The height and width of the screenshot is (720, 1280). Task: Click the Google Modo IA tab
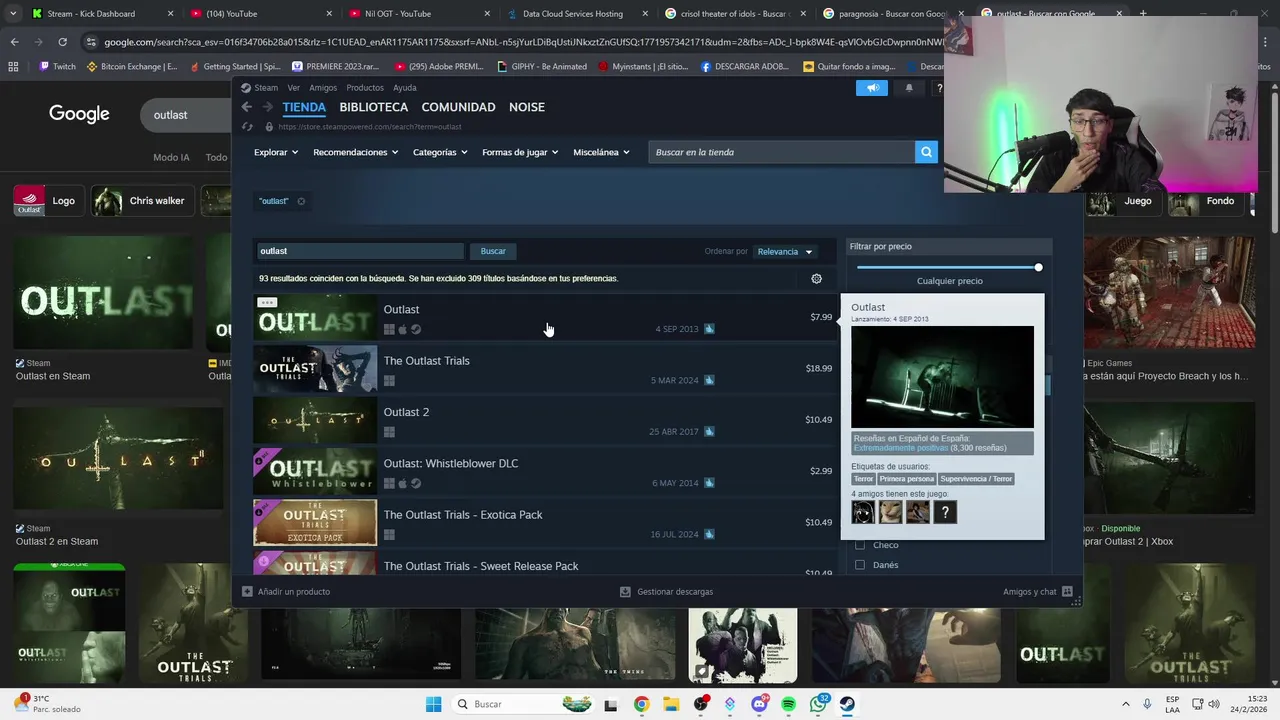[171, 157]
